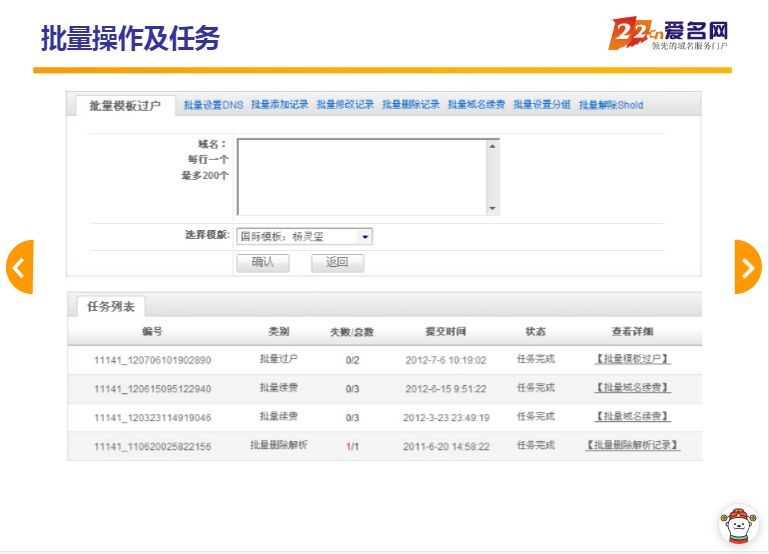Select the 批量模板过户 tab
769x554 pixels.
tap(125, 105)
